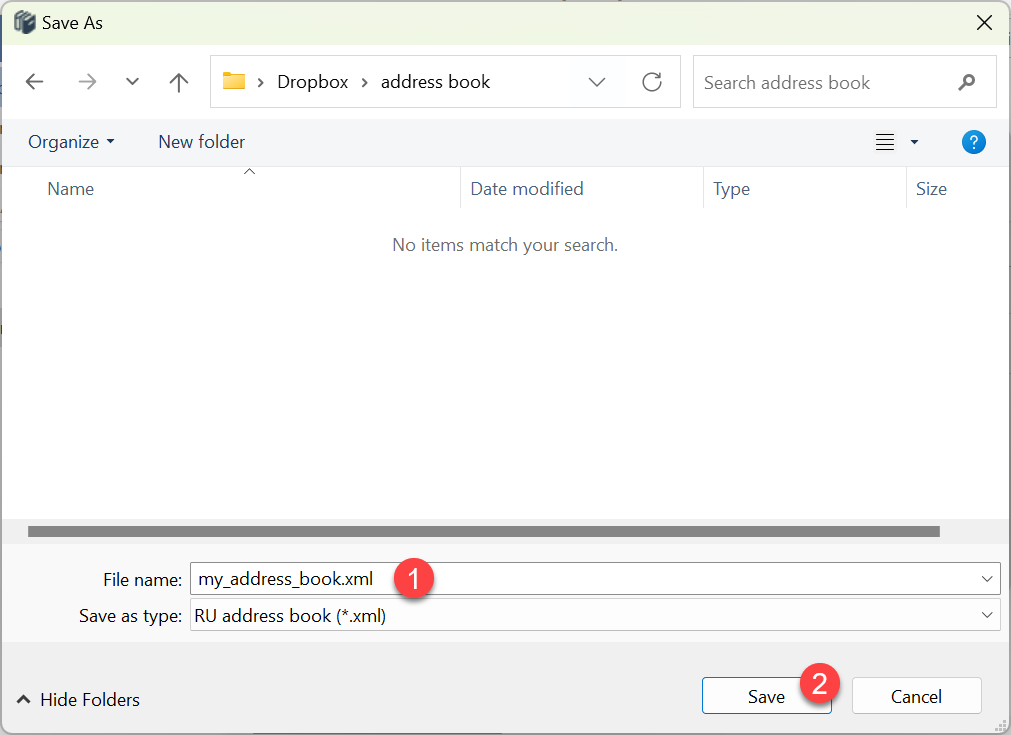This screenshot has width=1011, height=735.
Task: Open the Organize menu
Action: [71, 142]
